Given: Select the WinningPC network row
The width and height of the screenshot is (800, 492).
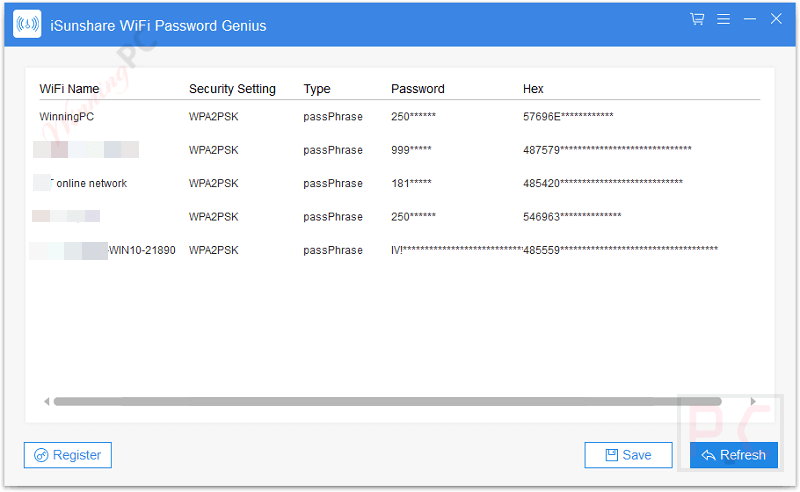Looking at the screenshot, I should (399, 116).
